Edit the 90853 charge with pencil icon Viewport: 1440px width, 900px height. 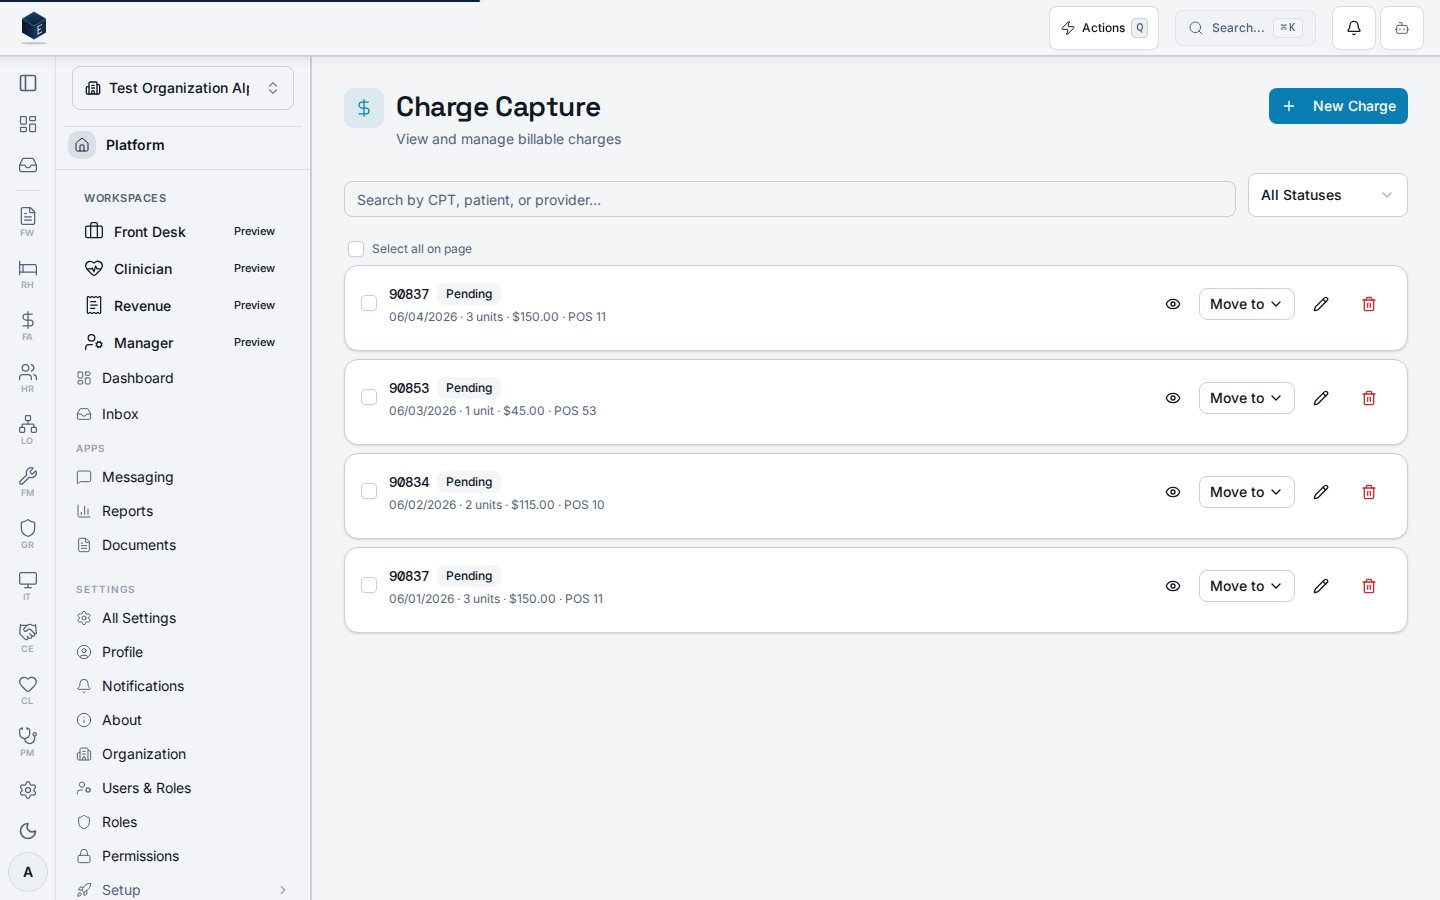(1321, 398)
